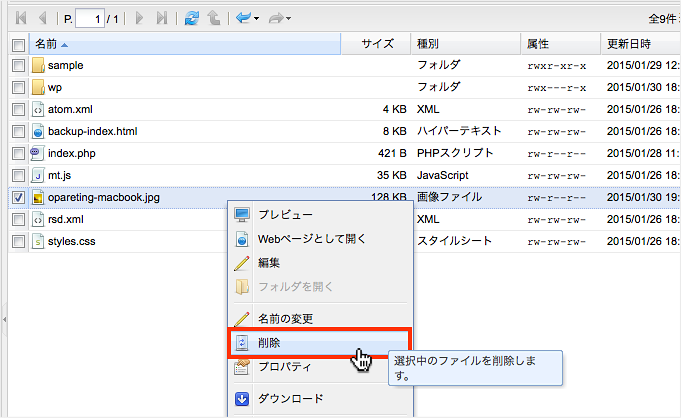Click the blue download arrow icon
The image size is (681, 418).
(x=242, y=398)
